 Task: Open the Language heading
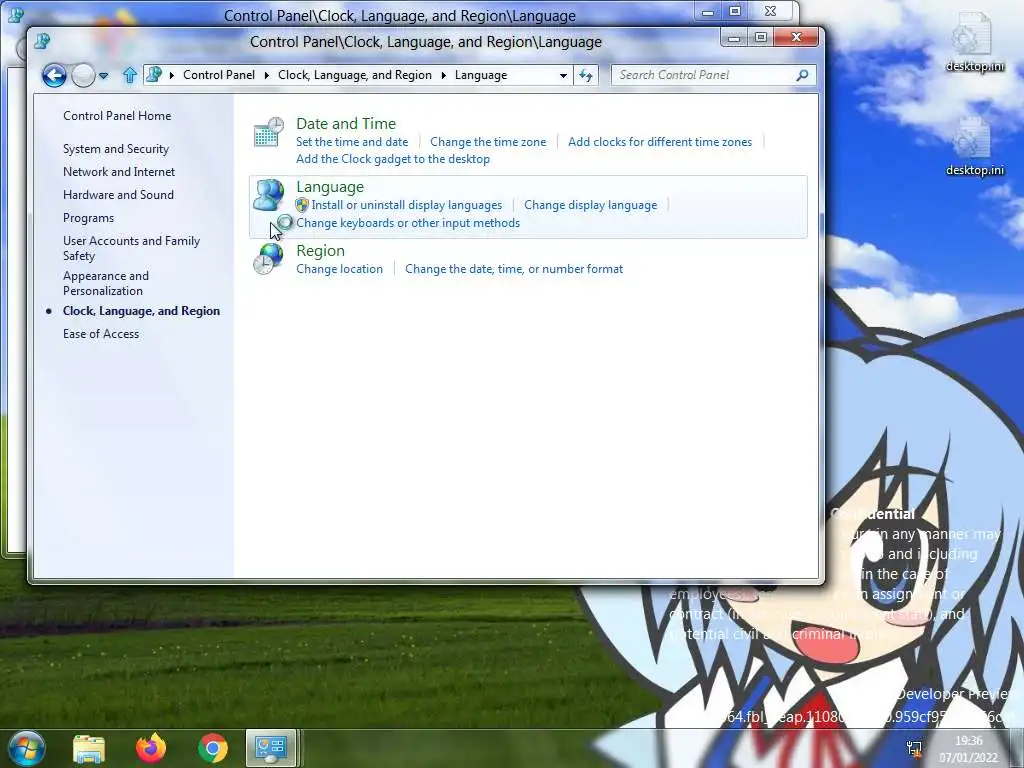[x=330, y=187]
